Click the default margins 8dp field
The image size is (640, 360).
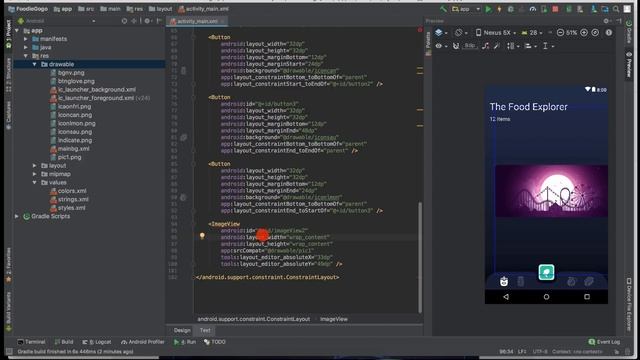(x=470, y=46)
